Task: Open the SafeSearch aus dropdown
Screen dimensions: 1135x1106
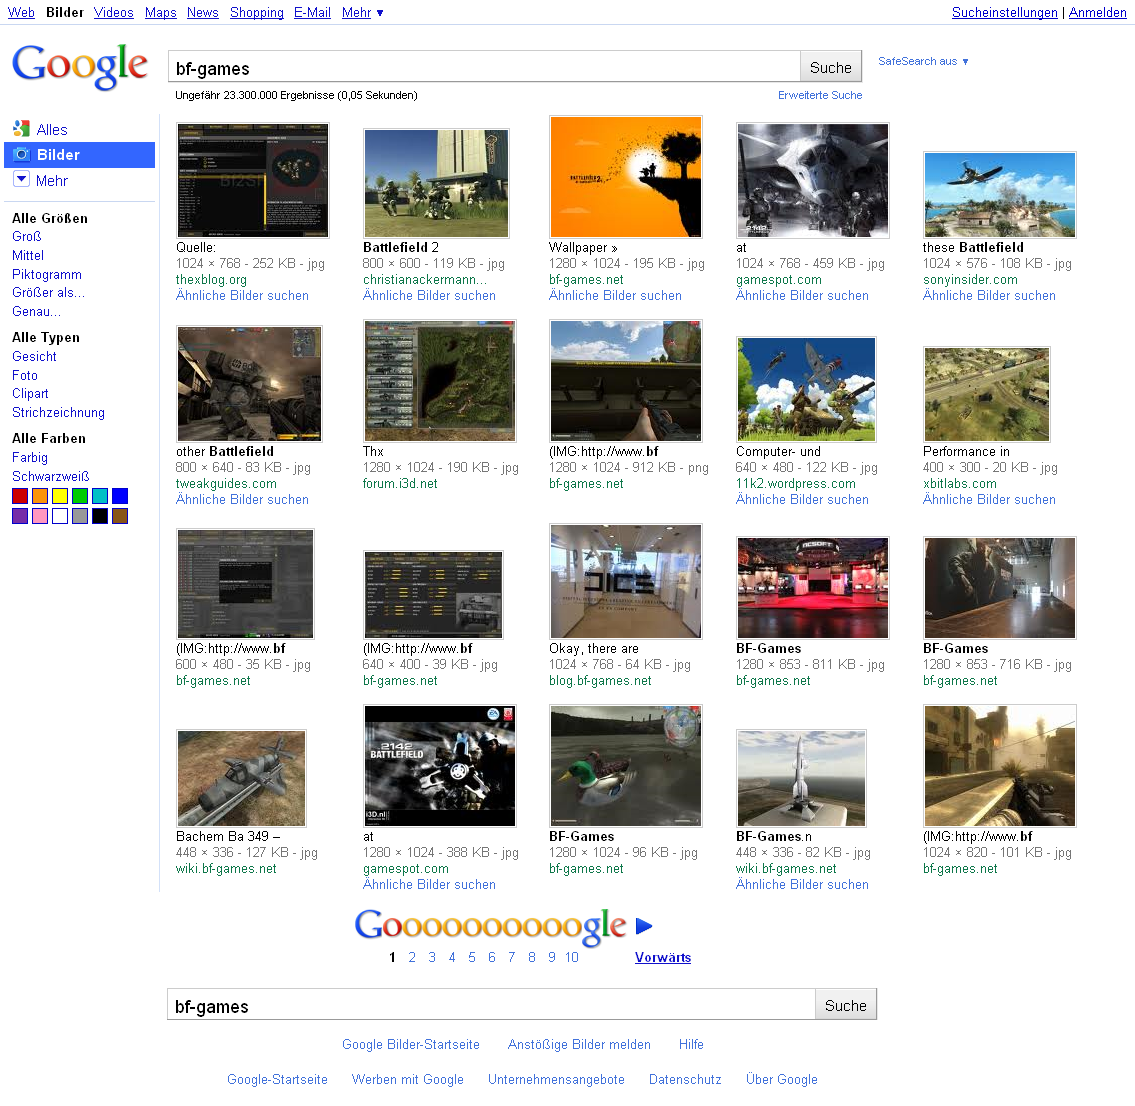Action: pos(923,62)
